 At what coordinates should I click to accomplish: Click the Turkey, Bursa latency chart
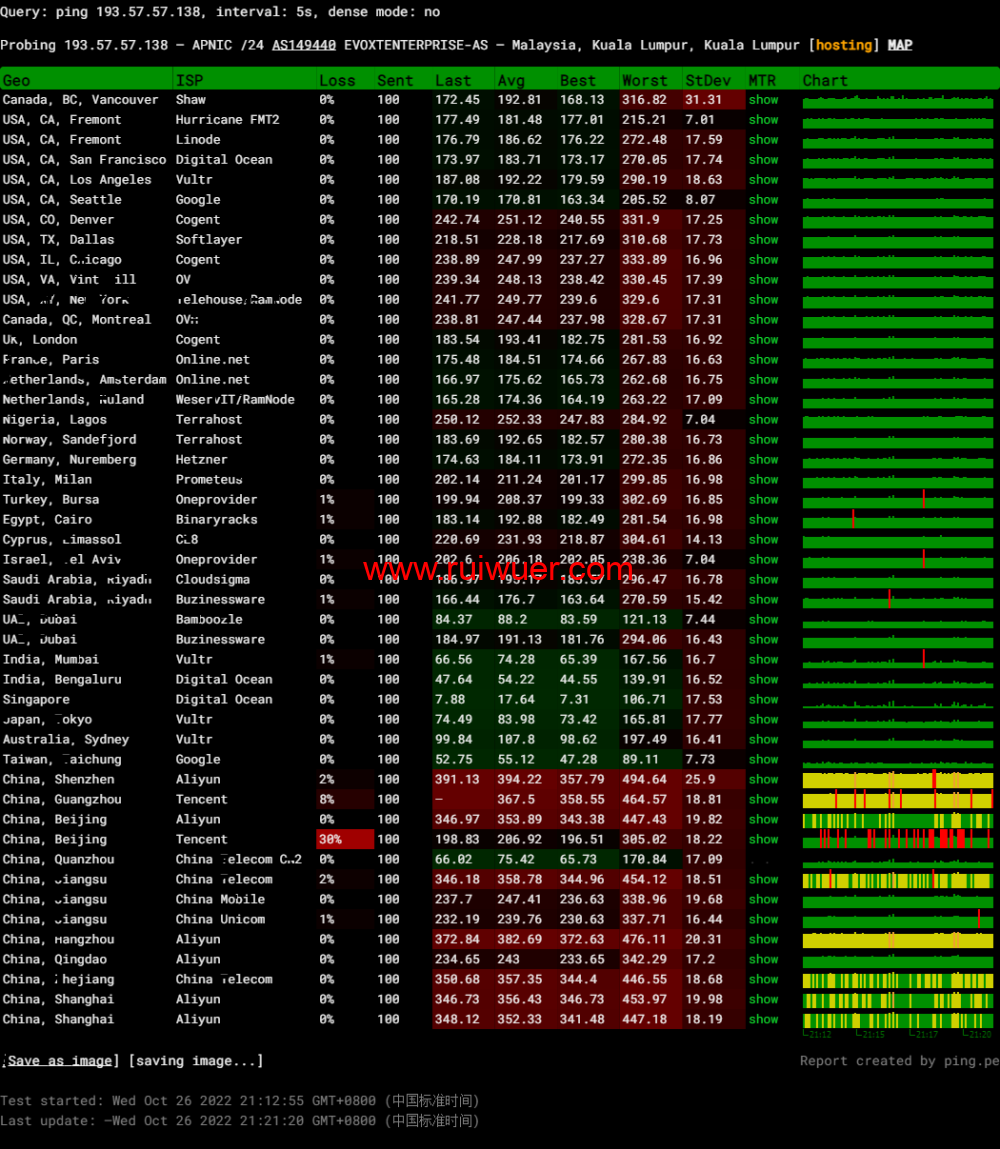(898, 500)
